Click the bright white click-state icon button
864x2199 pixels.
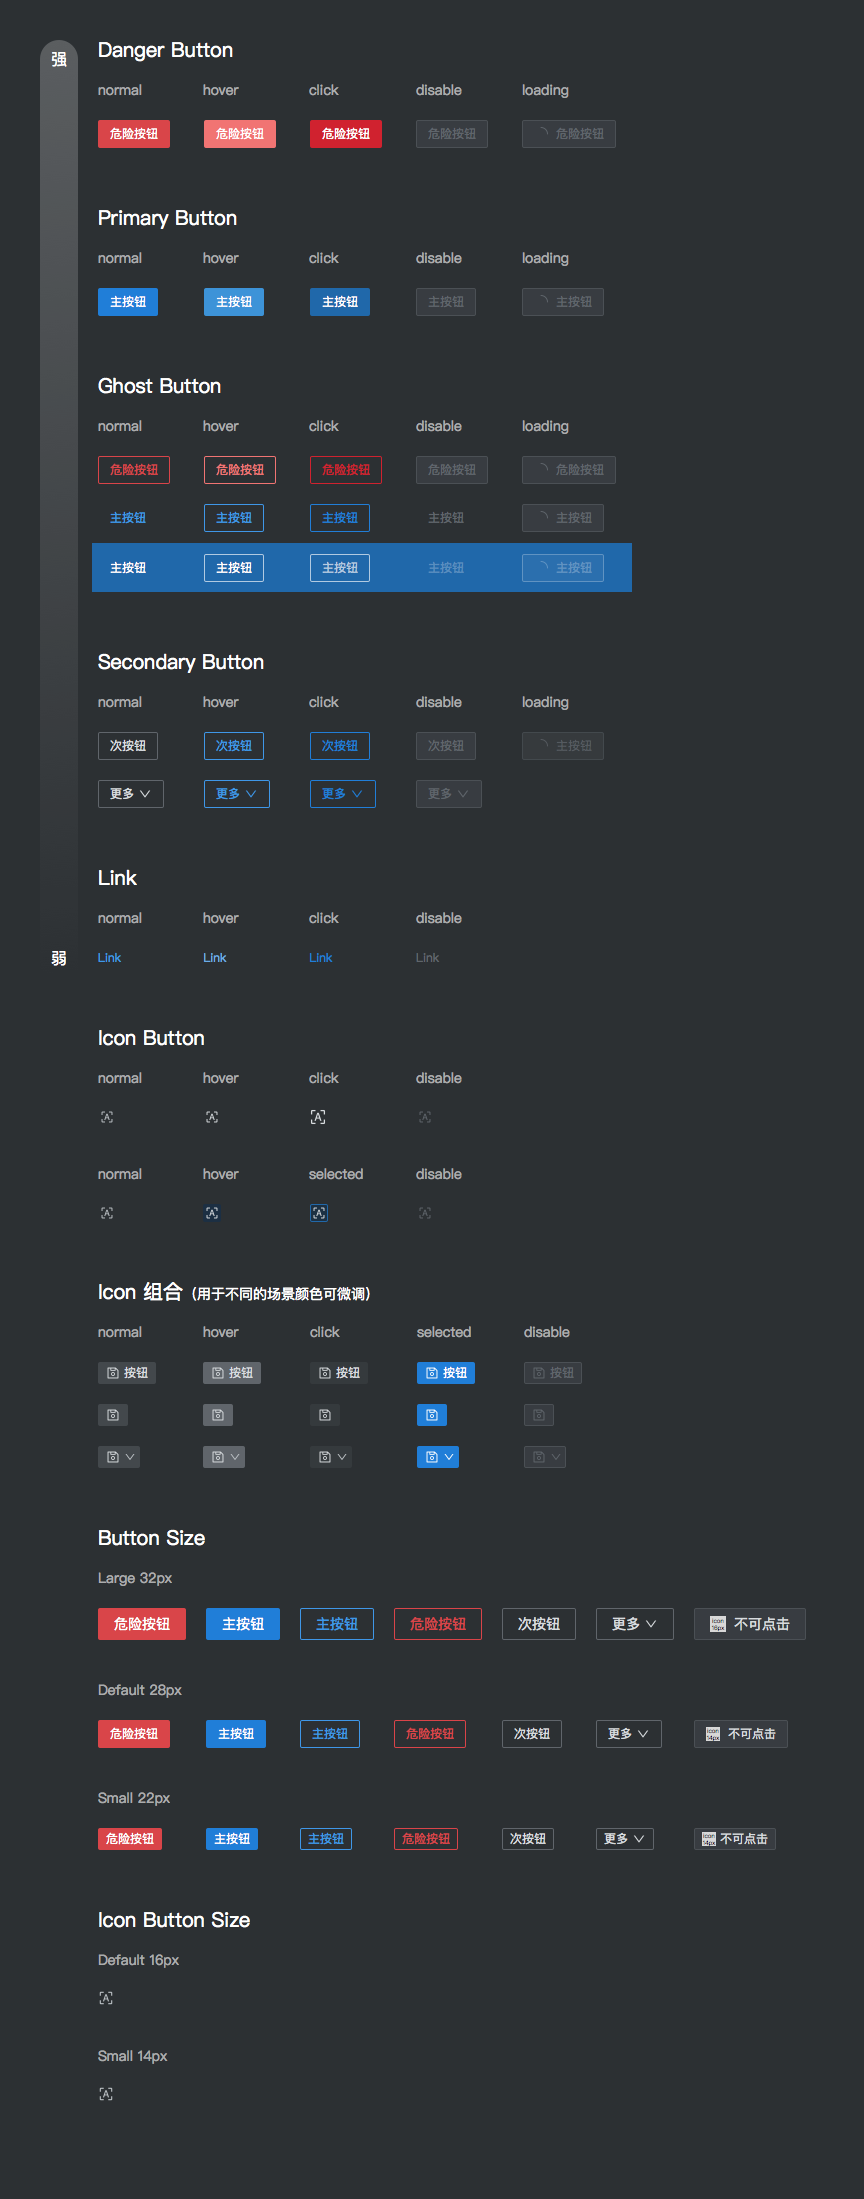(x=318, y=1117)
